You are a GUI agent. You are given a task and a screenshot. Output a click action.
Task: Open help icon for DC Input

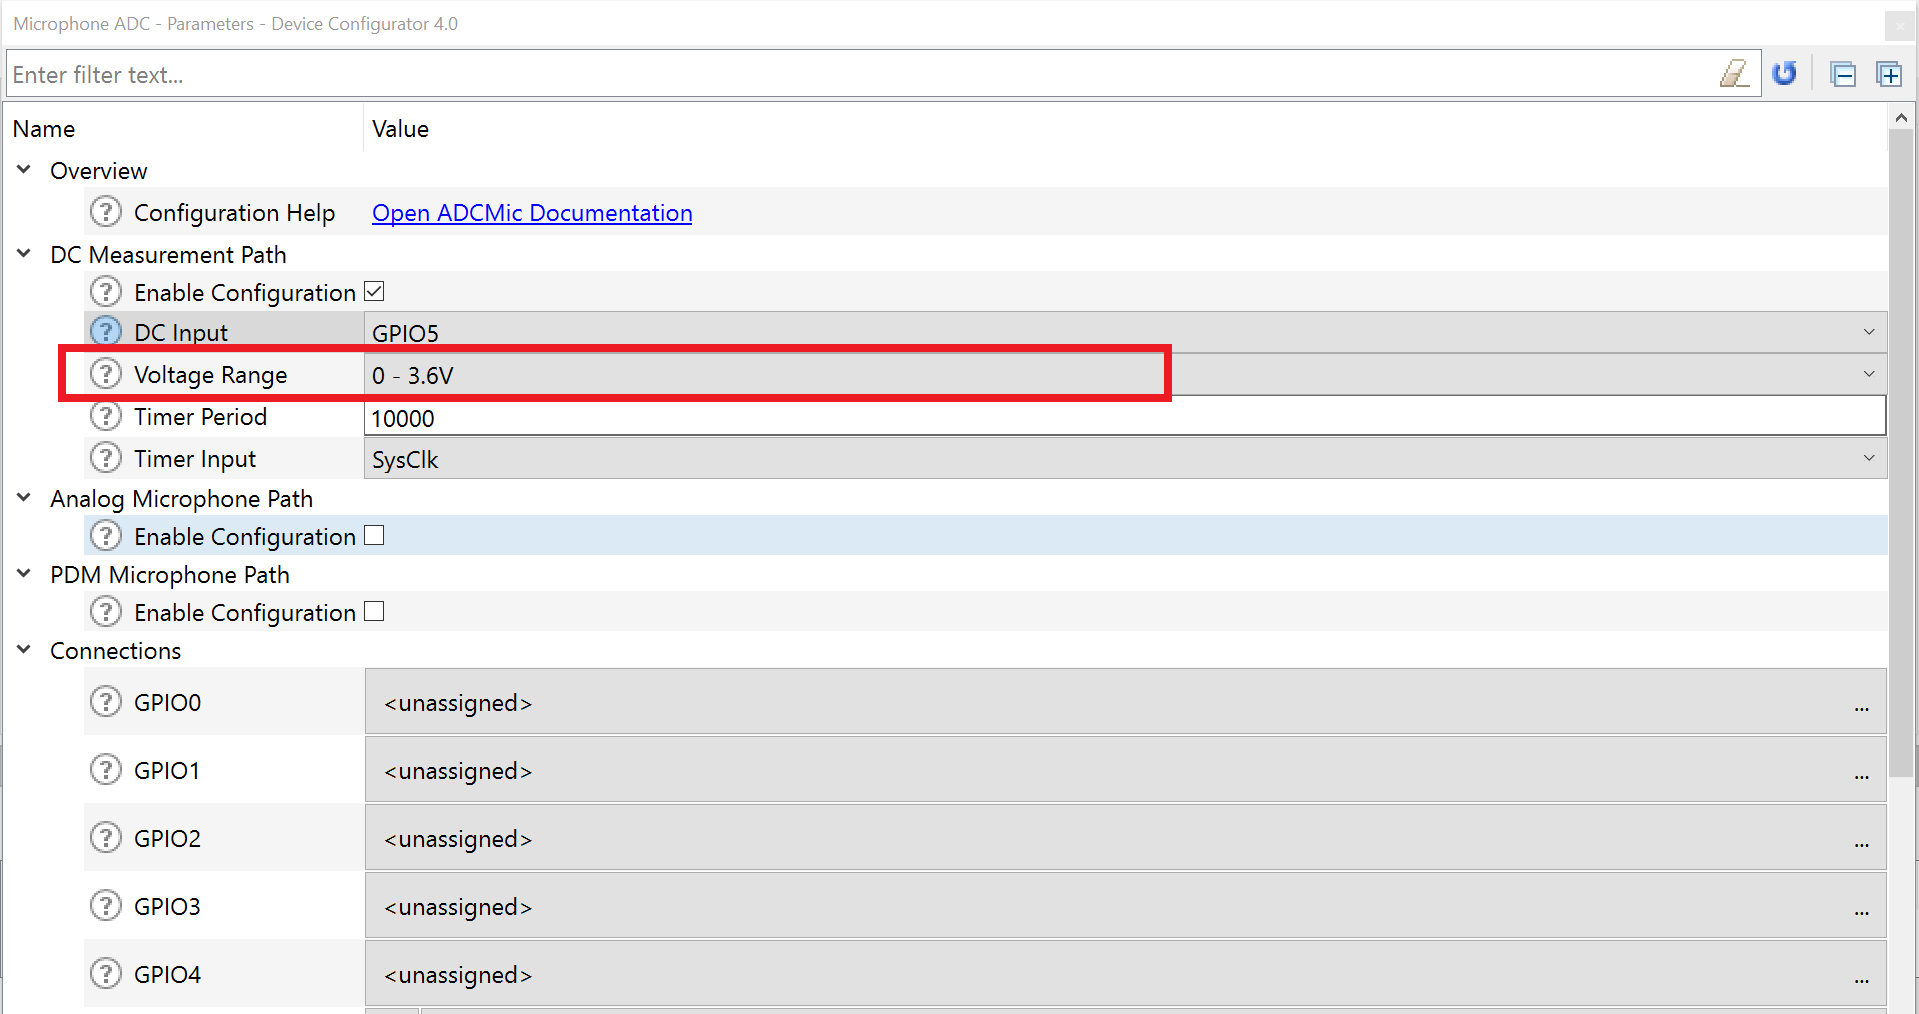[x=106, y=331]
